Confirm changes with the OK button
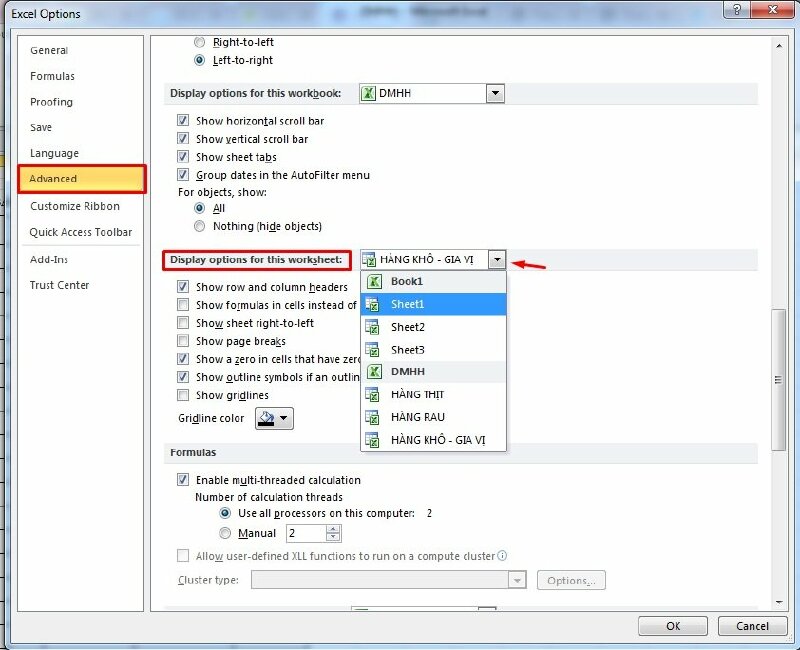 pyautogui.click(x=672, y=625)
